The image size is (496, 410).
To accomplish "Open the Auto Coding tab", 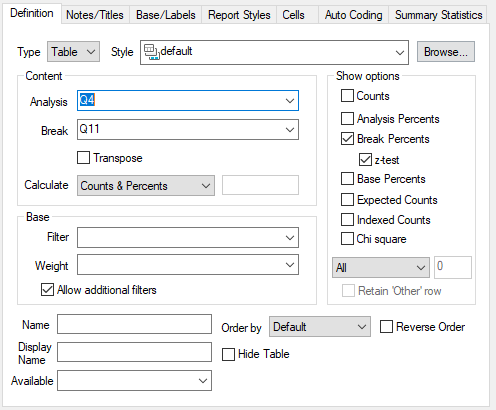I will click(354, 15).
